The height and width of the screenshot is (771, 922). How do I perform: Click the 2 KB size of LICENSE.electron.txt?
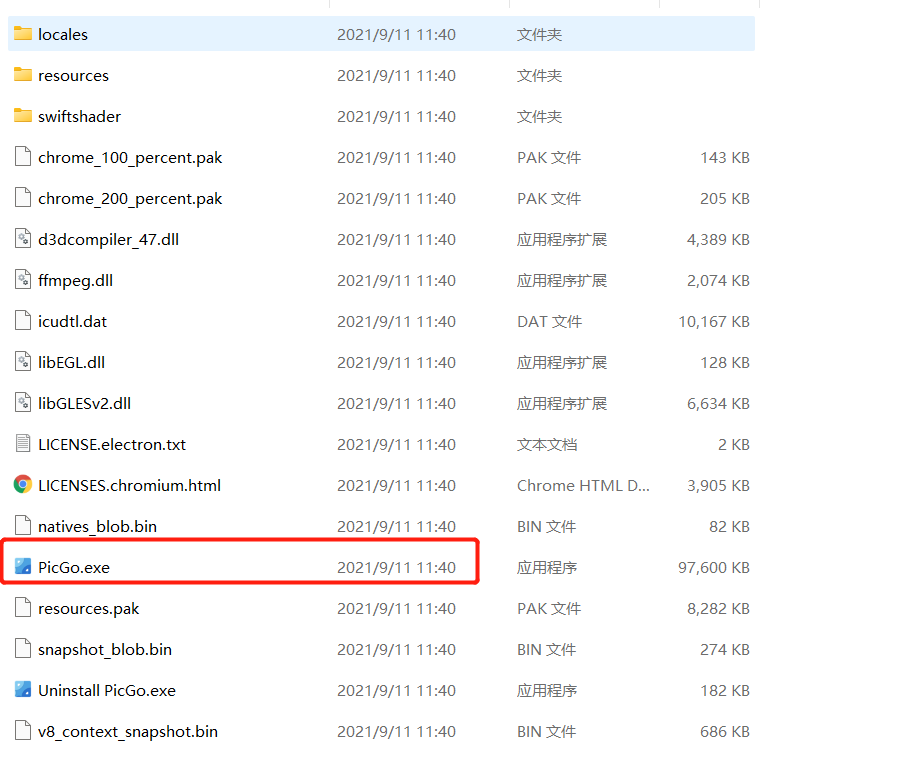pos(734,445)
